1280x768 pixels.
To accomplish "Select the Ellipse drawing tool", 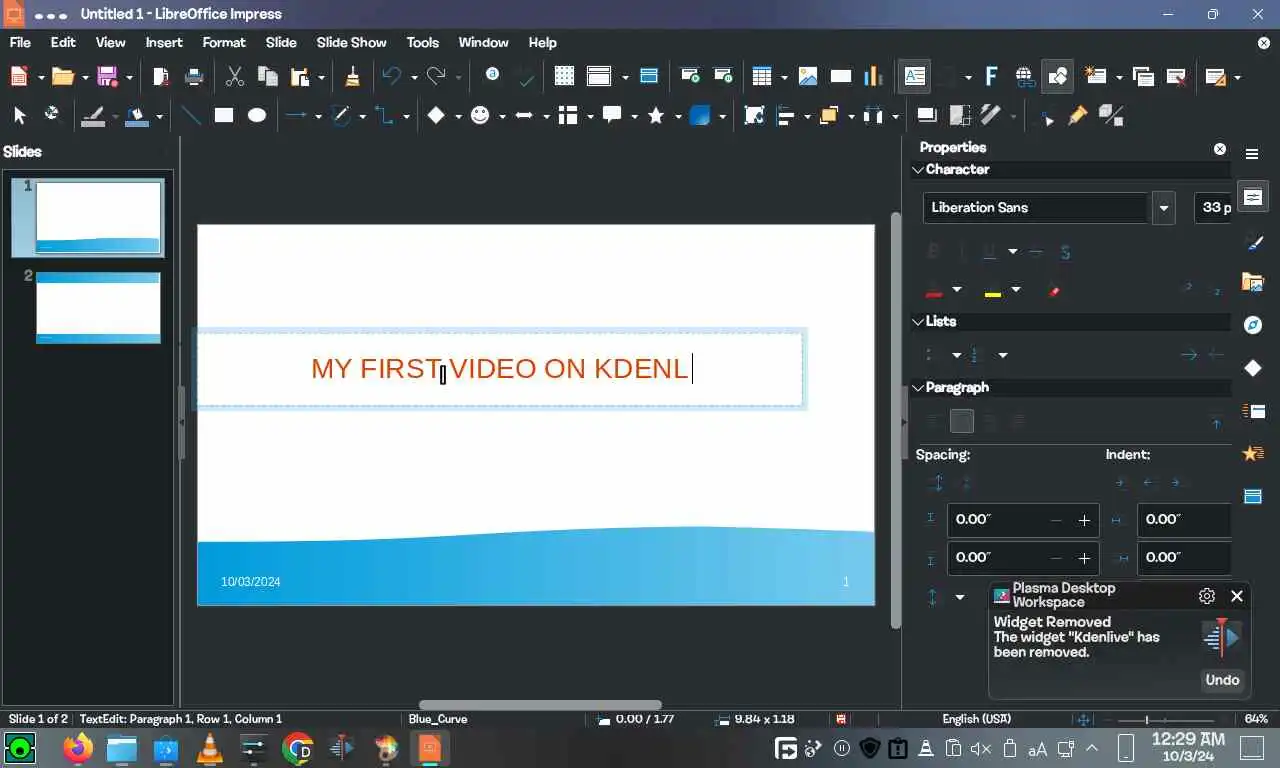I will tap(257, 116).
